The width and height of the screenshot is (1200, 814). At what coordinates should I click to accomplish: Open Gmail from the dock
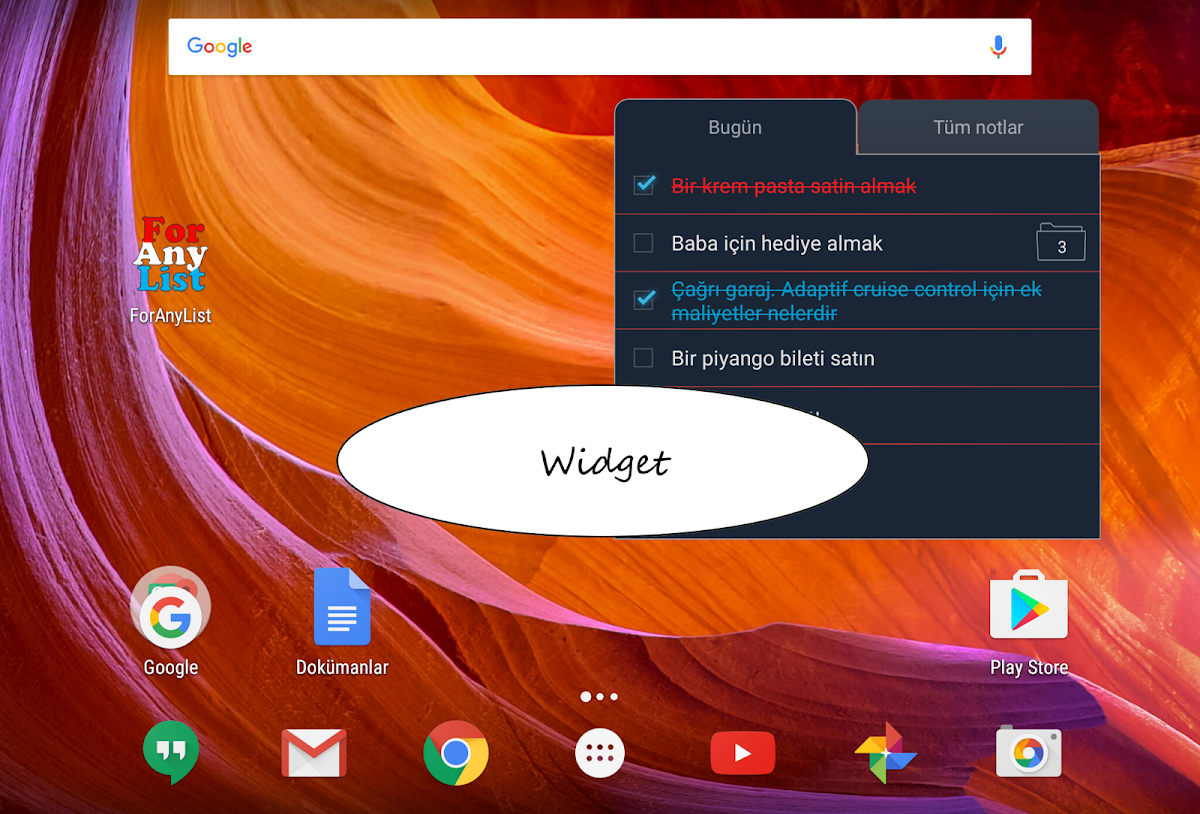coord(314,753)
